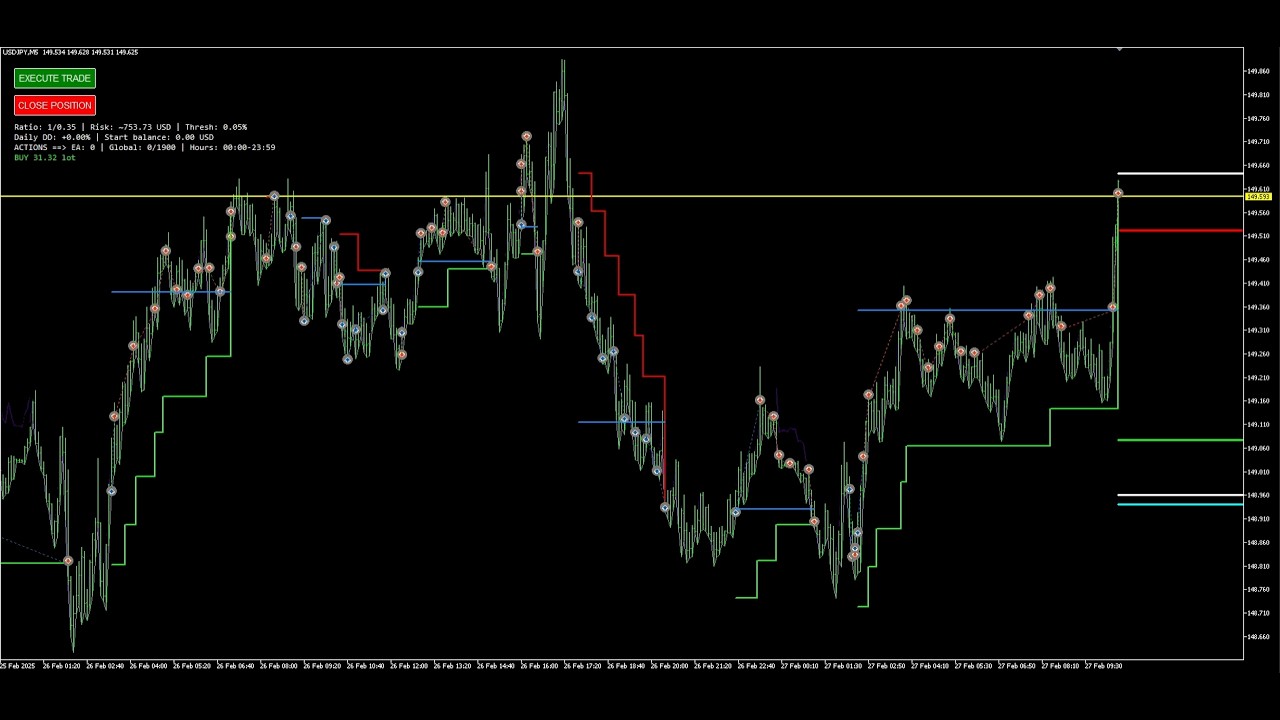Click the 149.810 price scale label
1280x720 pixels.
coord(1258,95)
